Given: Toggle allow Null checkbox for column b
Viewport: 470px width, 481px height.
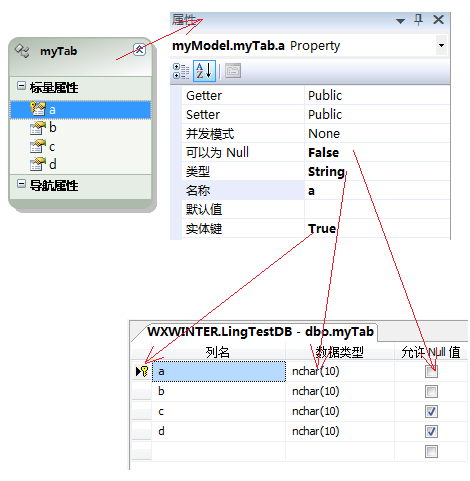Looking at the screenshot, I should [431, 392].
